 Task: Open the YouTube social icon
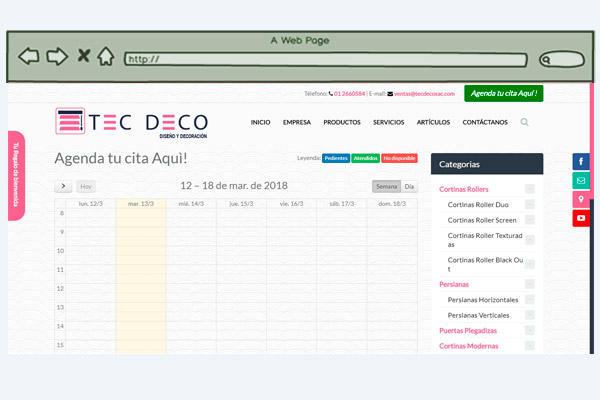pyautogui.click(x=581, y=219)
